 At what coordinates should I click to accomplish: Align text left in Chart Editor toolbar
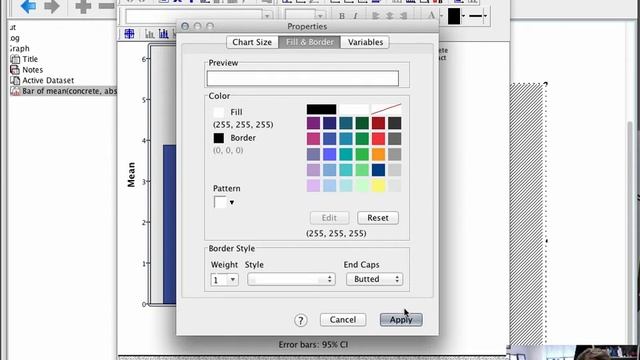(376, 16)
